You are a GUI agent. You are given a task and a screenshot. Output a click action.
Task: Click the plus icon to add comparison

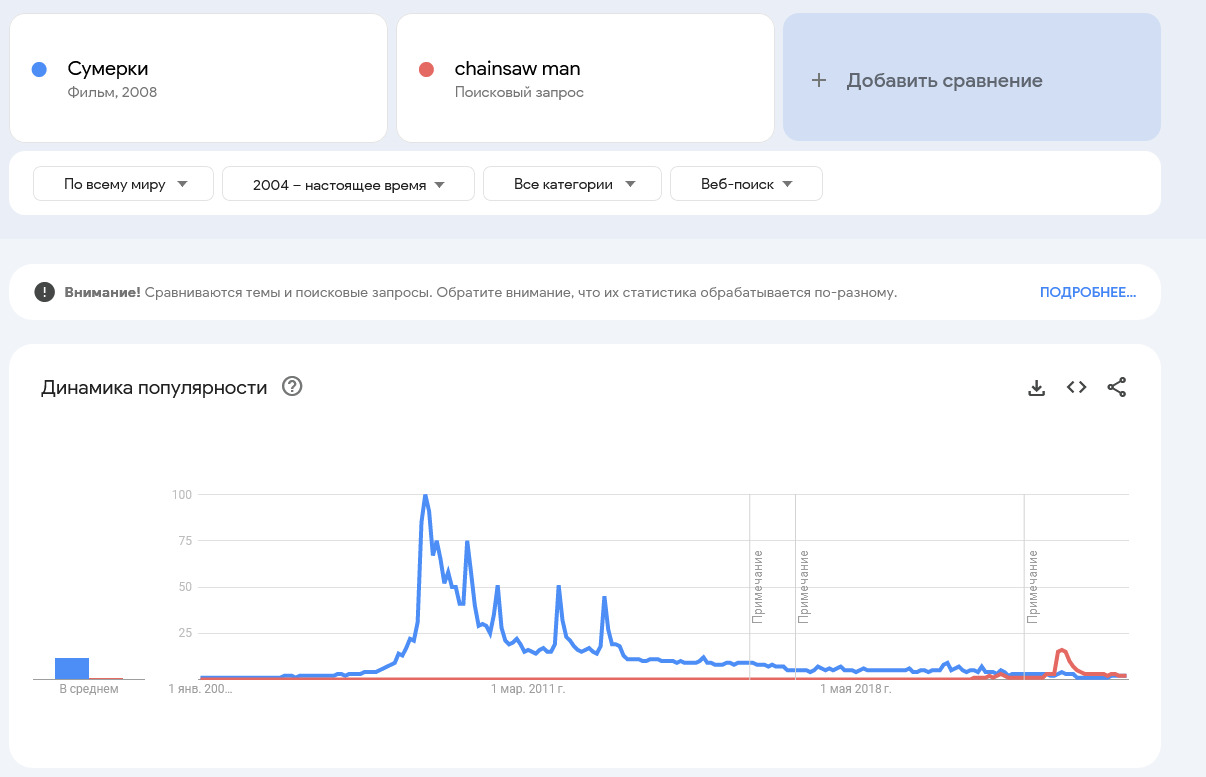point(819,81)
